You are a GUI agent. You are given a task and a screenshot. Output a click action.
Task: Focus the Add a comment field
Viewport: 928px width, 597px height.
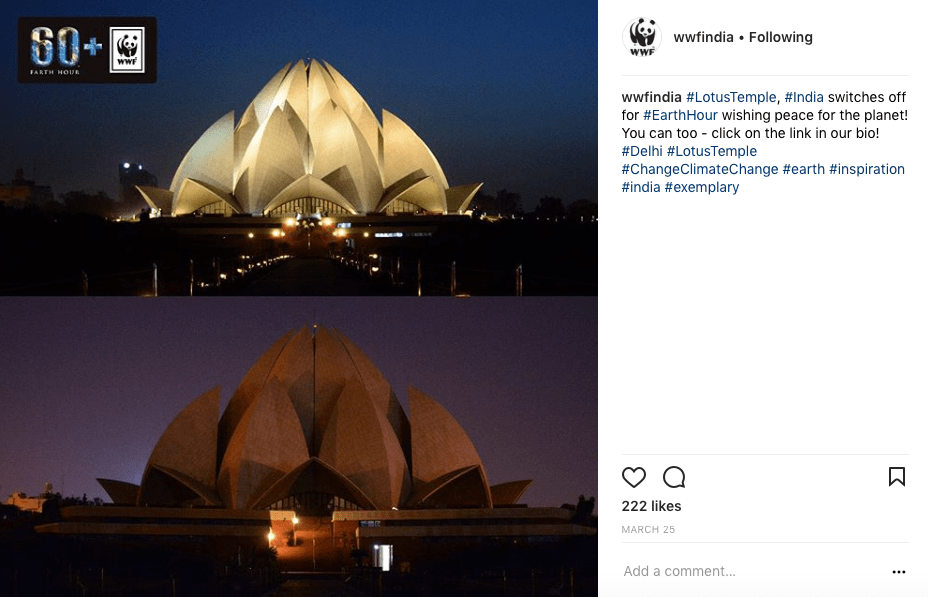752,571
